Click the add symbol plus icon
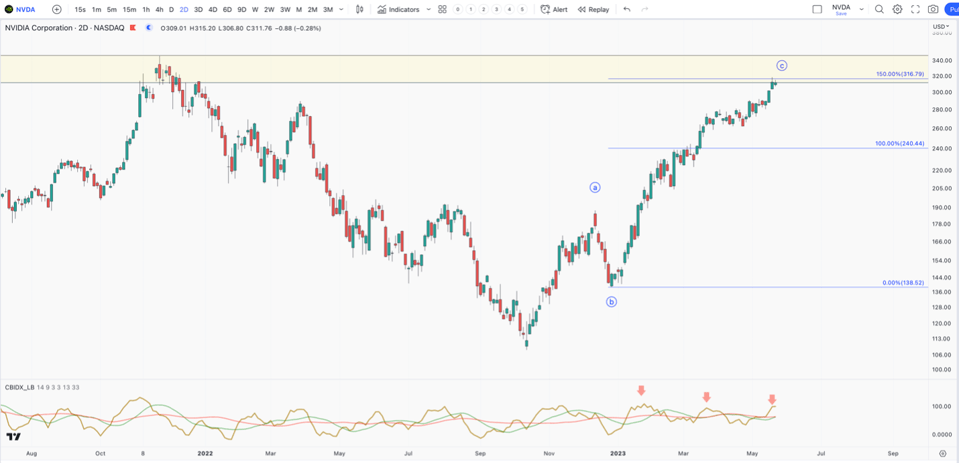Screen dimensions: 959x465 [x=57, y=9]
